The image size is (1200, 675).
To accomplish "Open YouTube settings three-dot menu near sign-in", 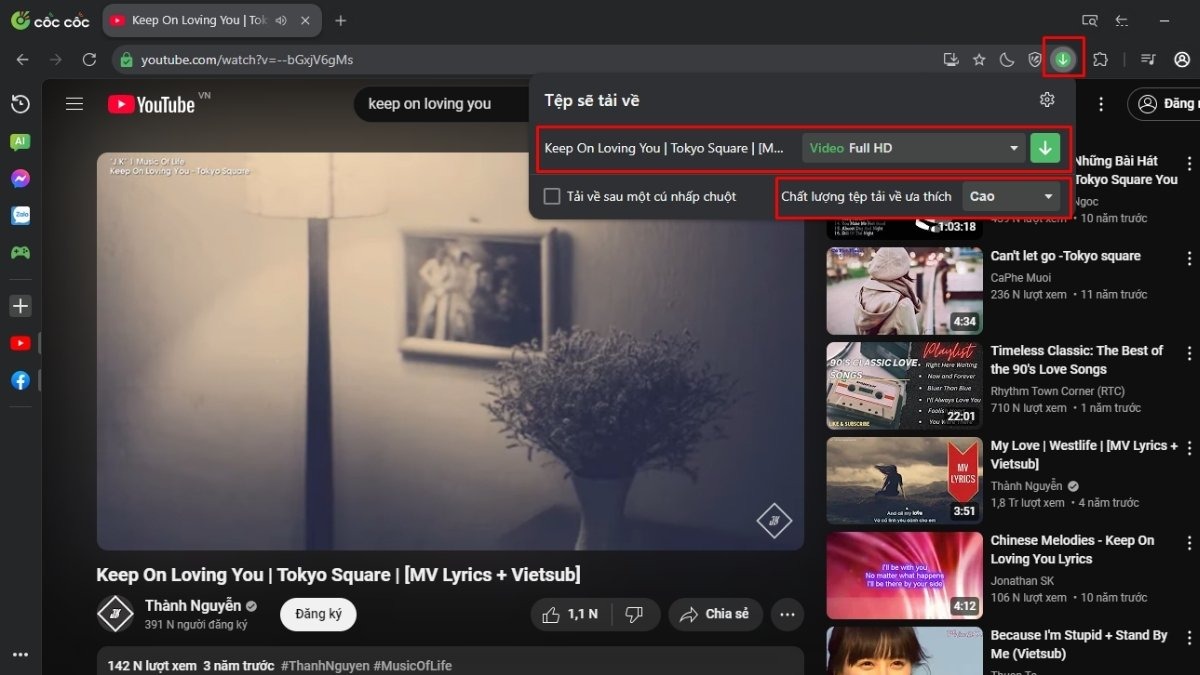I will pyautogui.click(x=1101, y=104).
